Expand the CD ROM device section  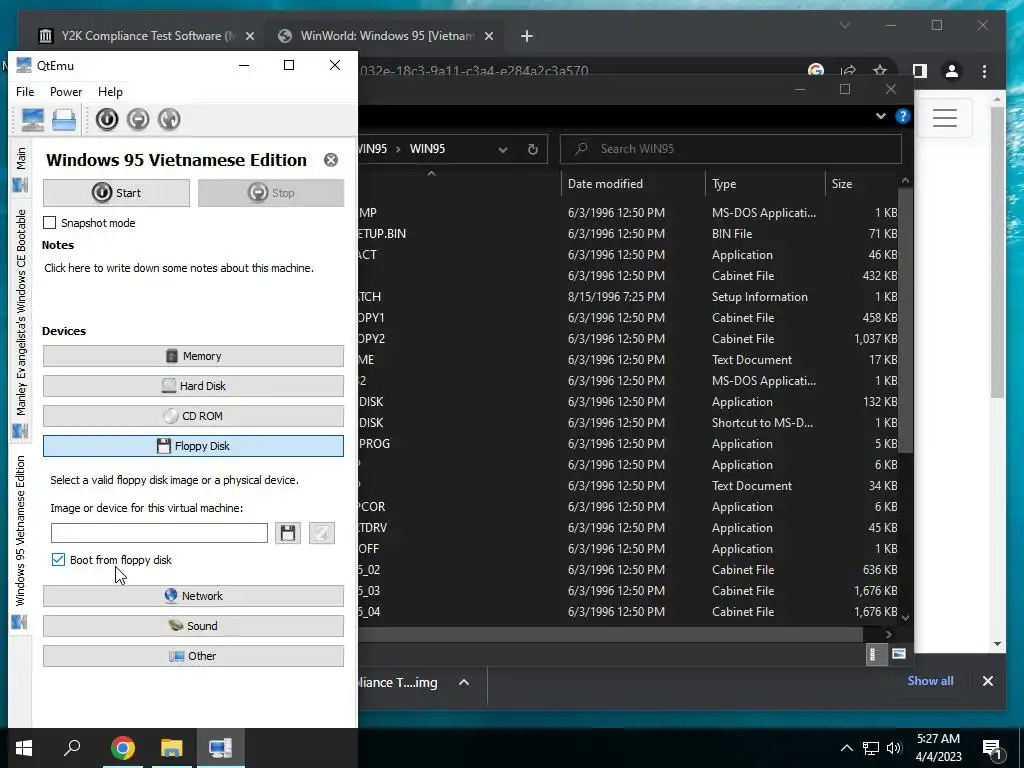[x=193, y=416]
